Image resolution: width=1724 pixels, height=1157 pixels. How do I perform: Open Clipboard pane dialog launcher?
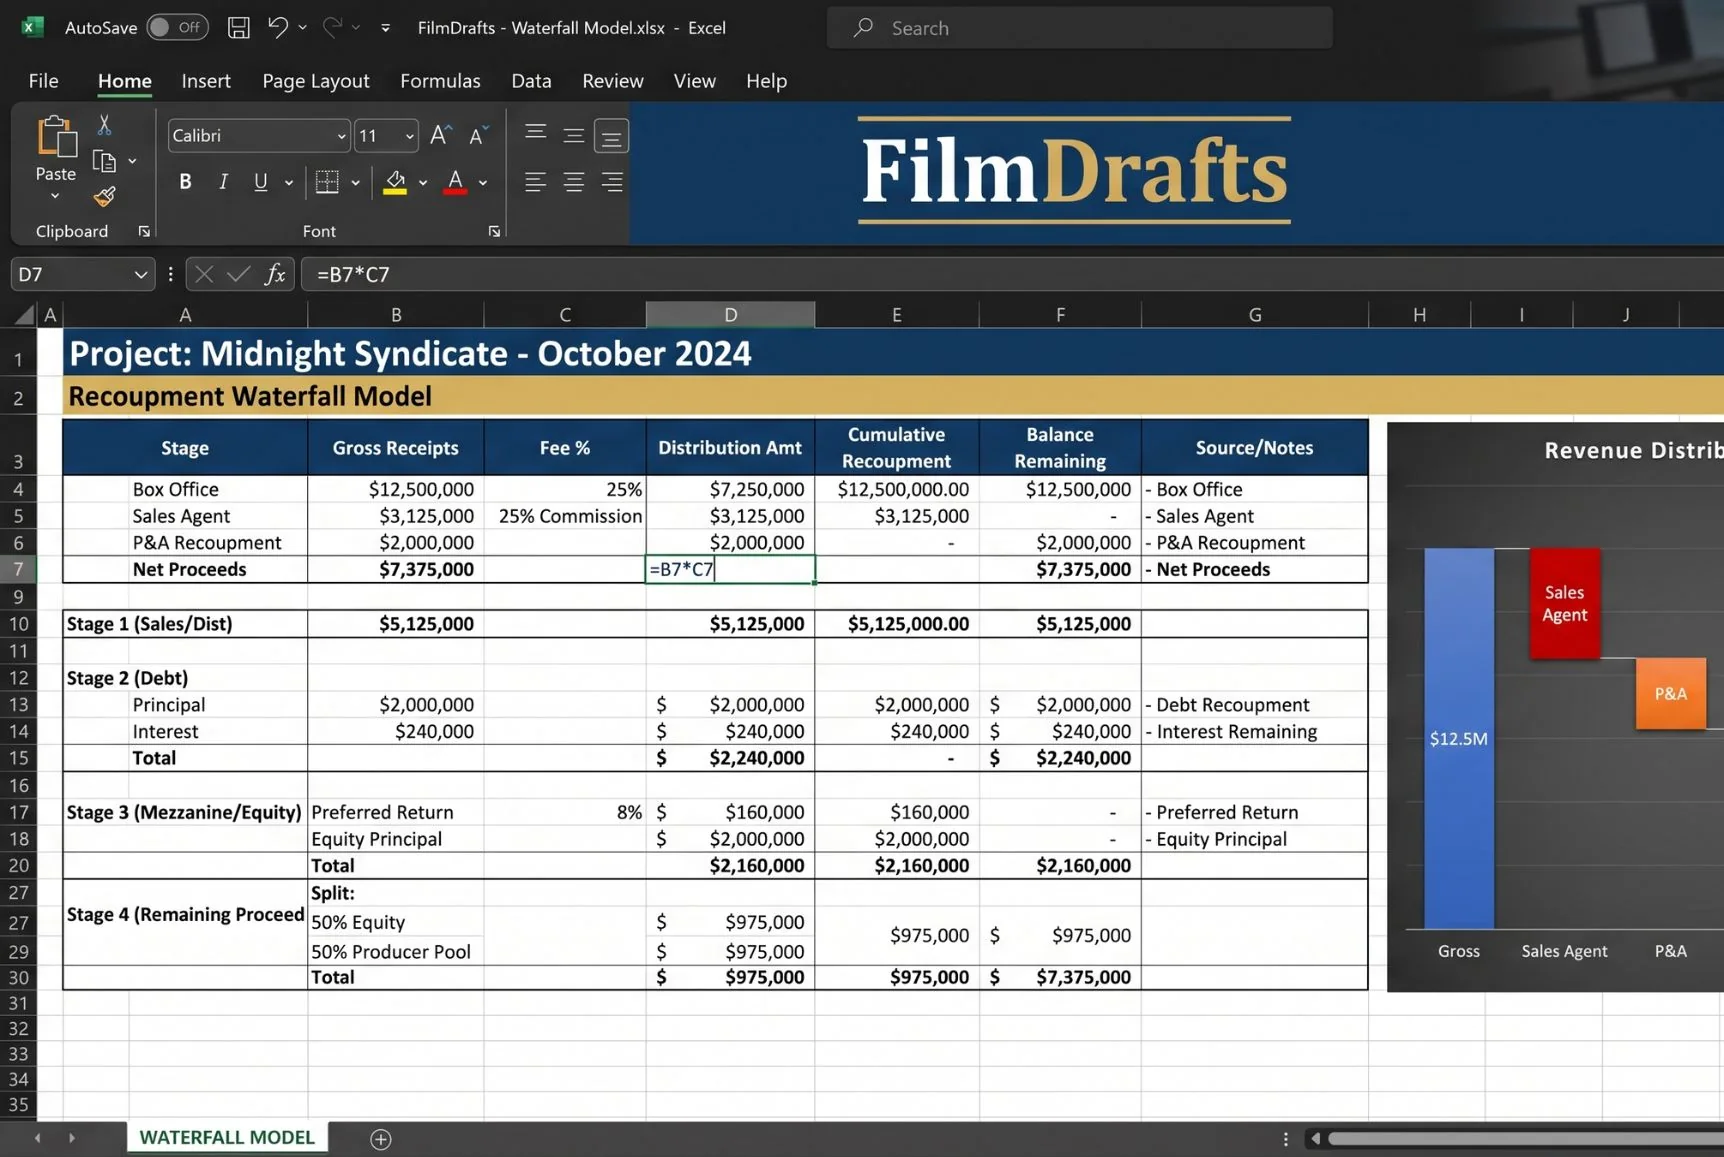pos(144,231)
